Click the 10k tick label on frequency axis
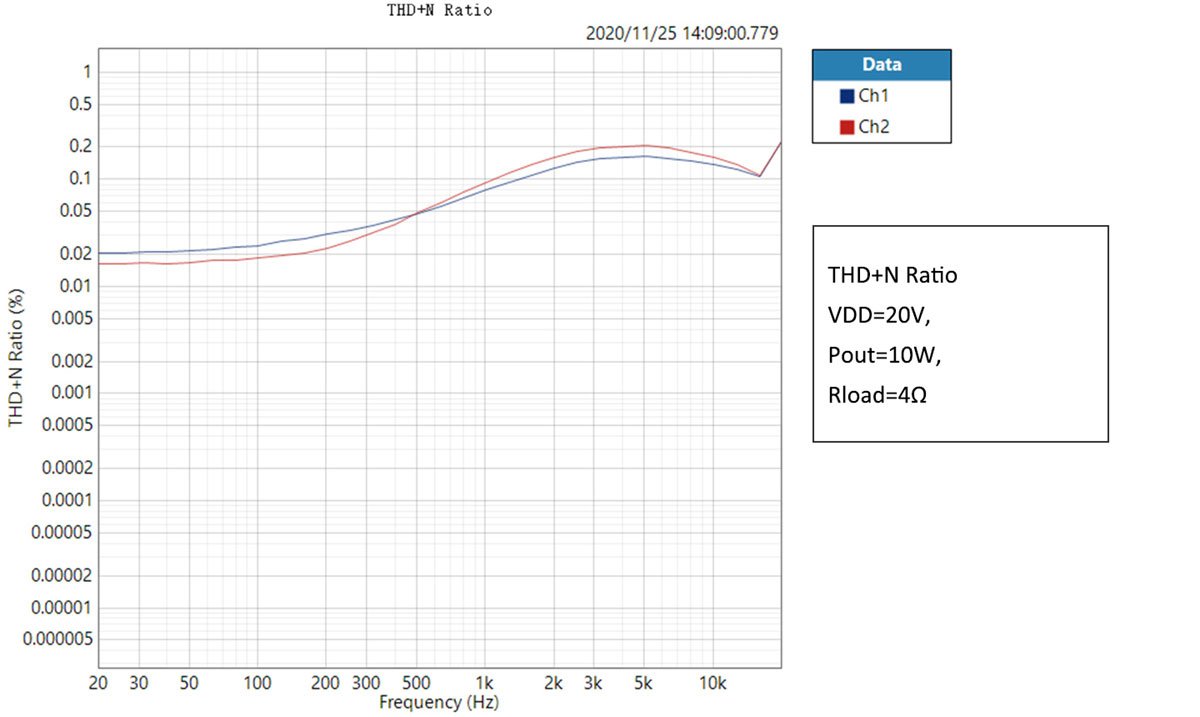The height and width of the screenshot is (717, 1200). (711, 683)
